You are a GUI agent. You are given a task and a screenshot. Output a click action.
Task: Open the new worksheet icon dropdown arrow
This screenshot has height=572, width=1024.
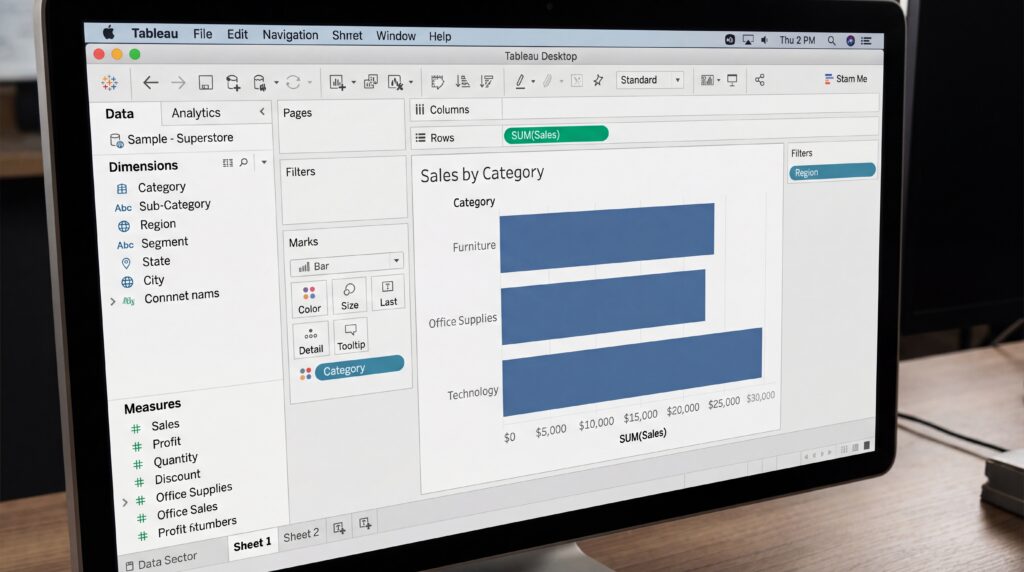(353, 82)
